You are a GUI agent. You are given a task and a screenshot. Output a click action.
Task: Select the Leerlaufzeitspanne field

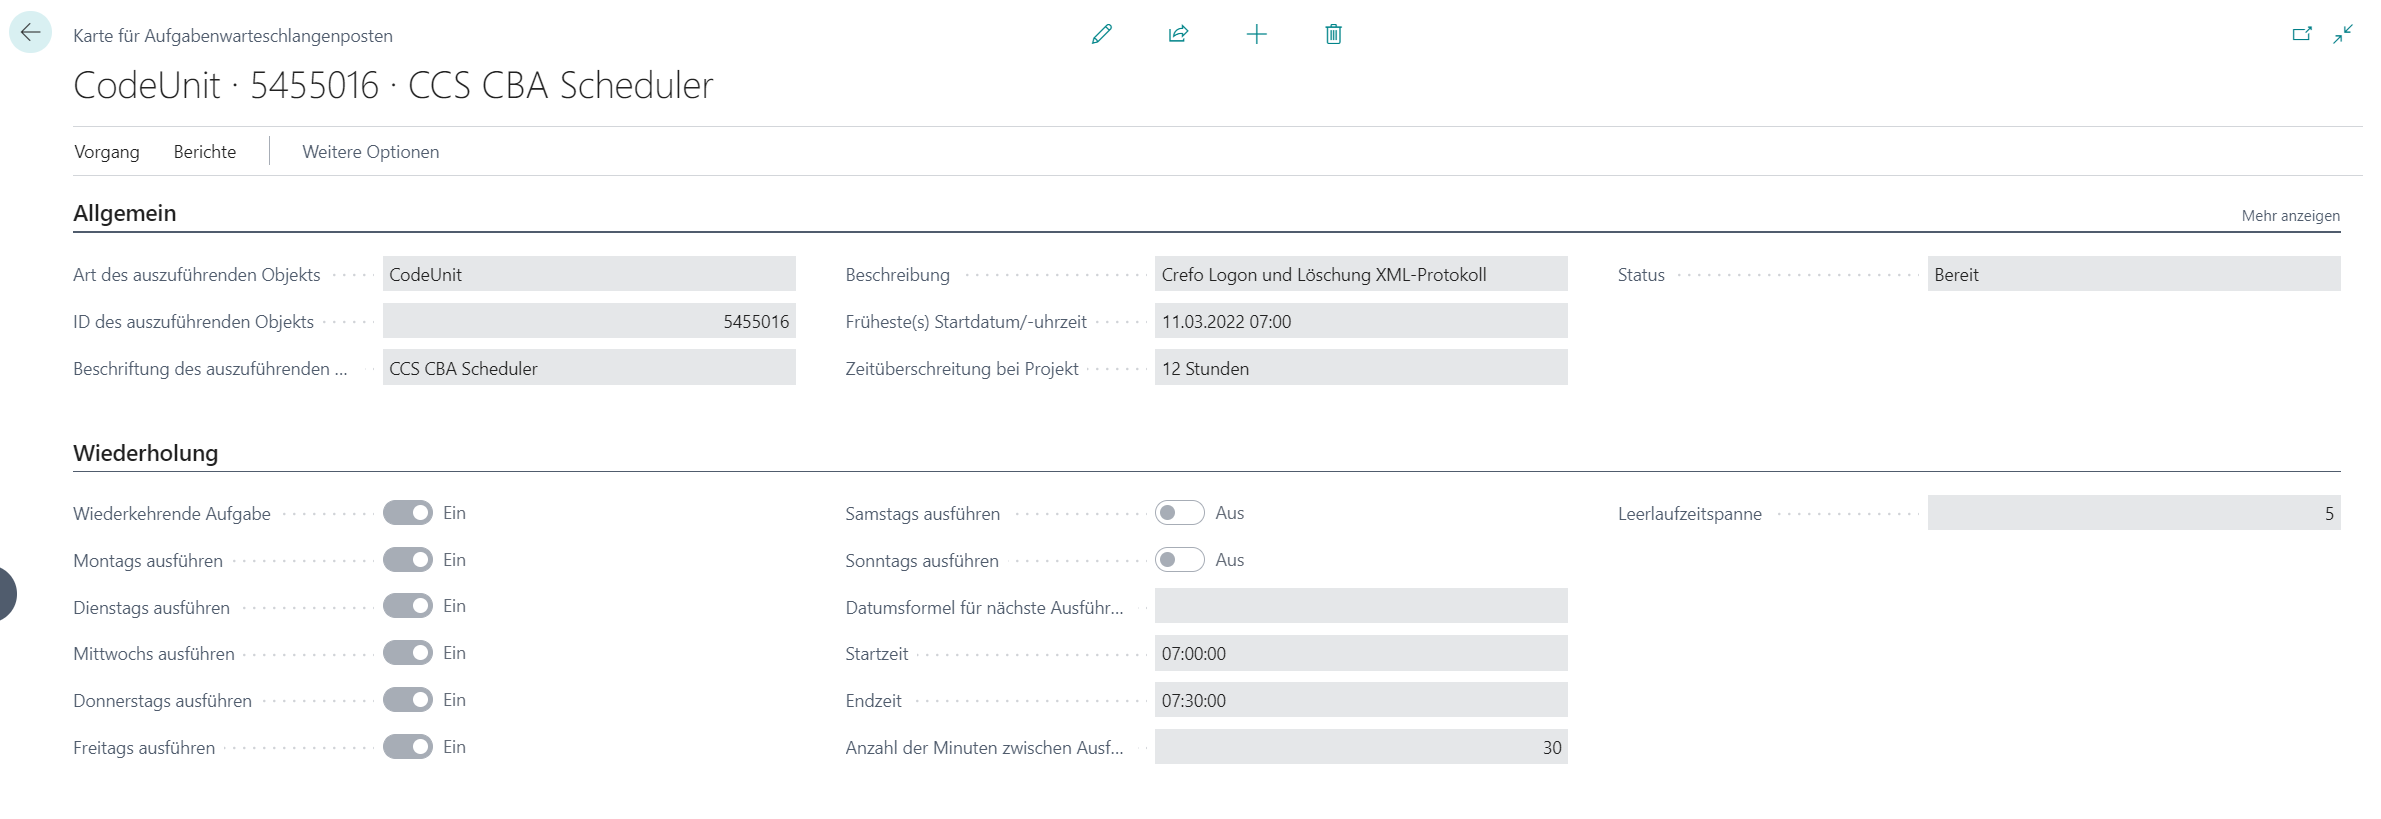(2133, 514)
